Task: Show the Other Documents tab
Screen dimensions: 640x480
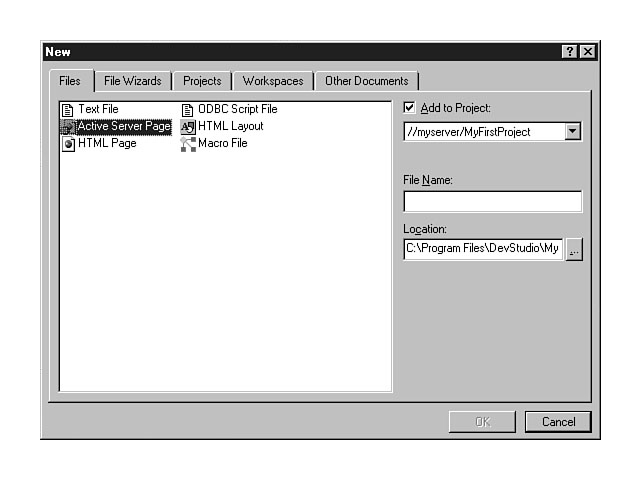Action: tap(366, 81)
